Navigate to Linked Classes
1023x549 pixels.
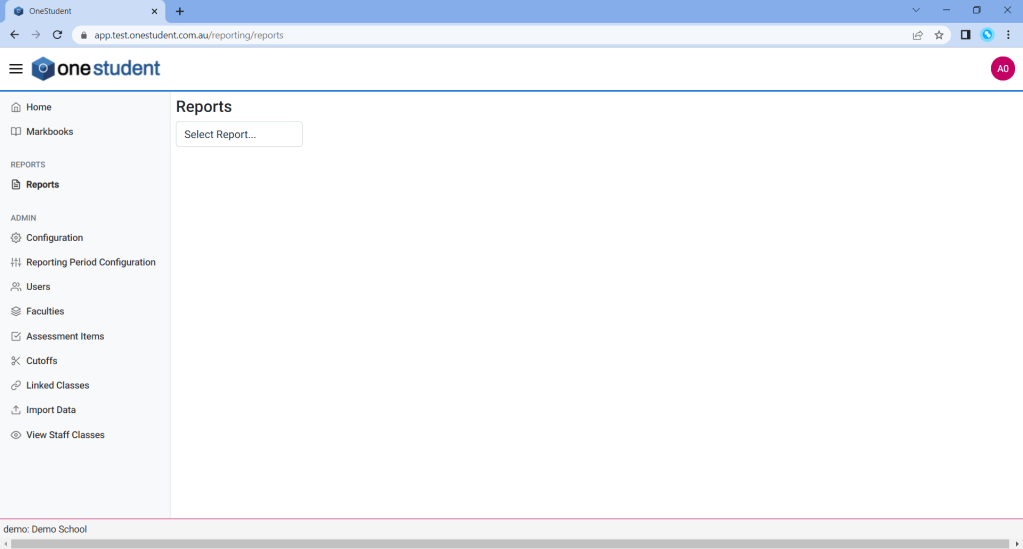[58, 385]
